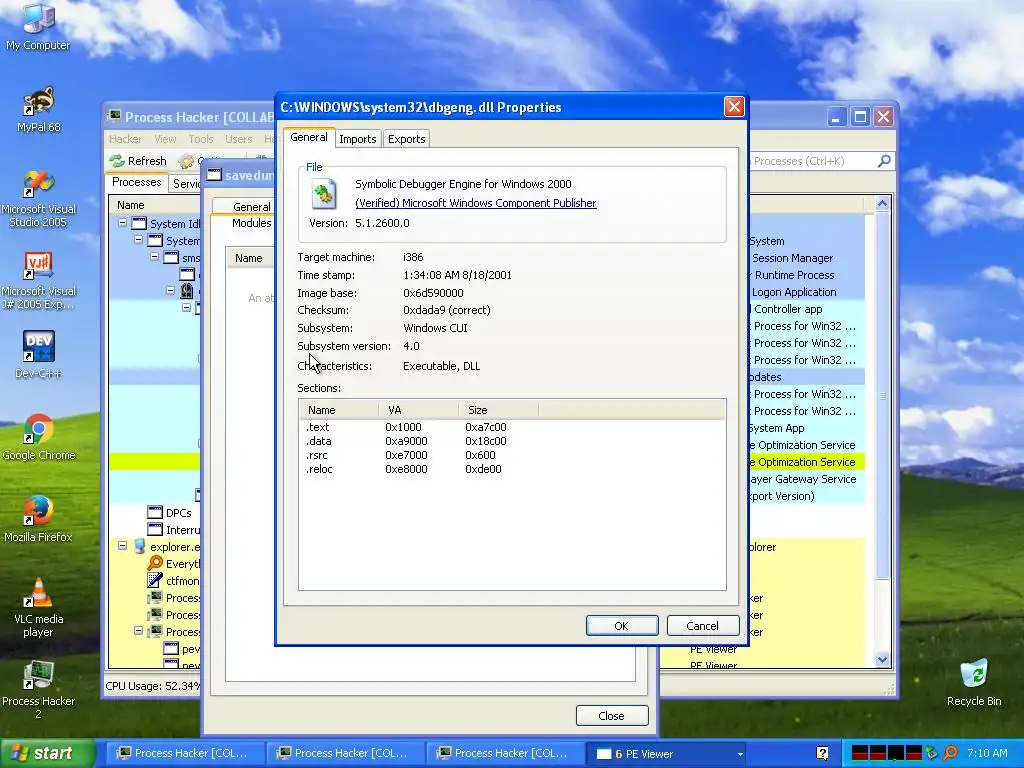The height and width of the screenshot is (768, 1024).
Task: Click the help question mark tray icon
Action: point(822,753)
